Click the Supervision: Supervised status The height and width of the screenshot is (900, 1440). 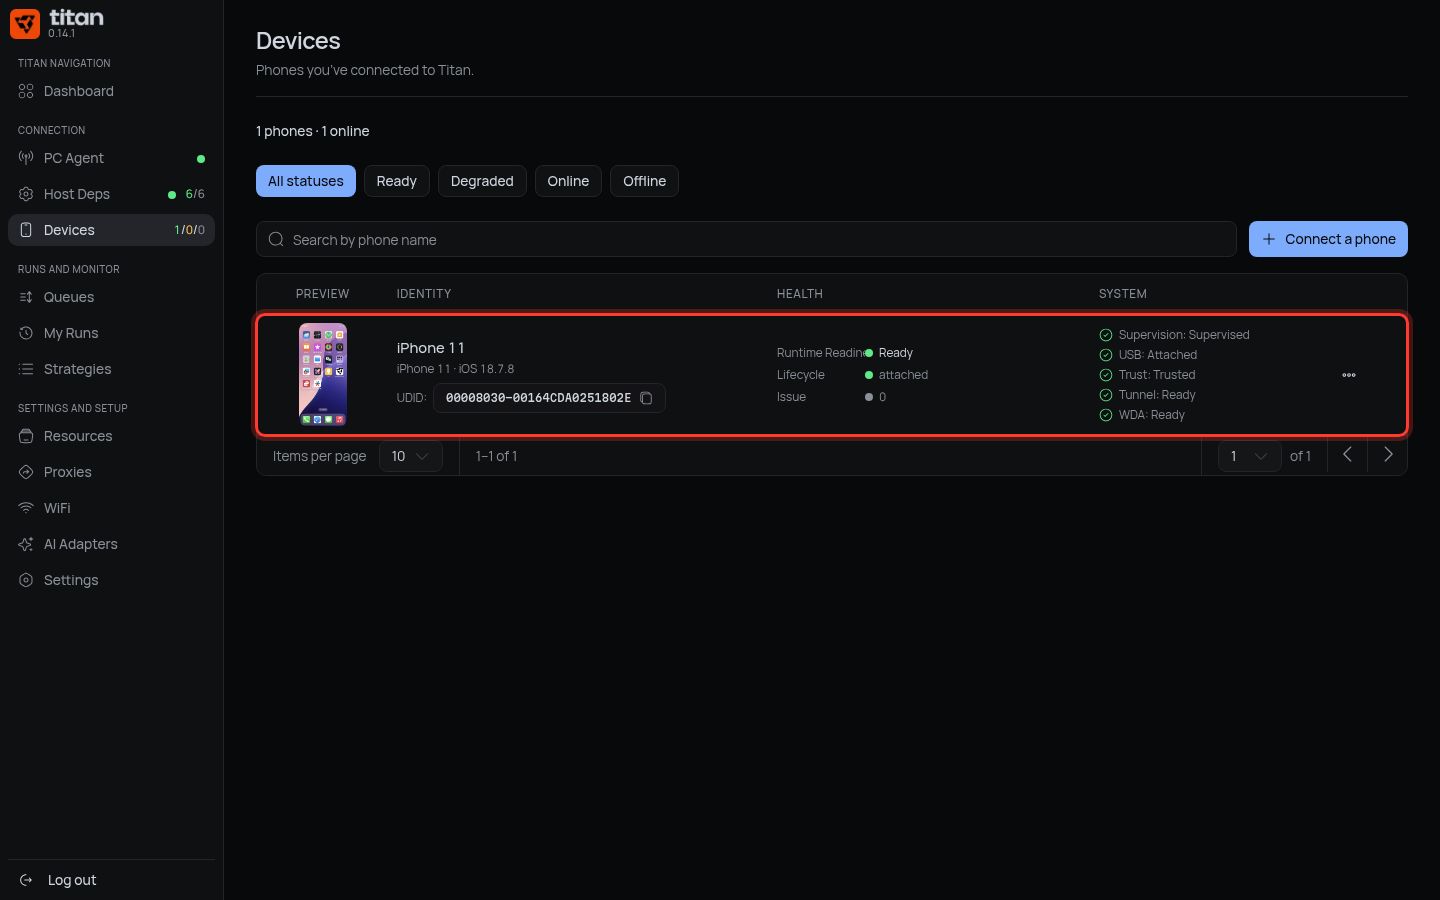pos(1184,335)
